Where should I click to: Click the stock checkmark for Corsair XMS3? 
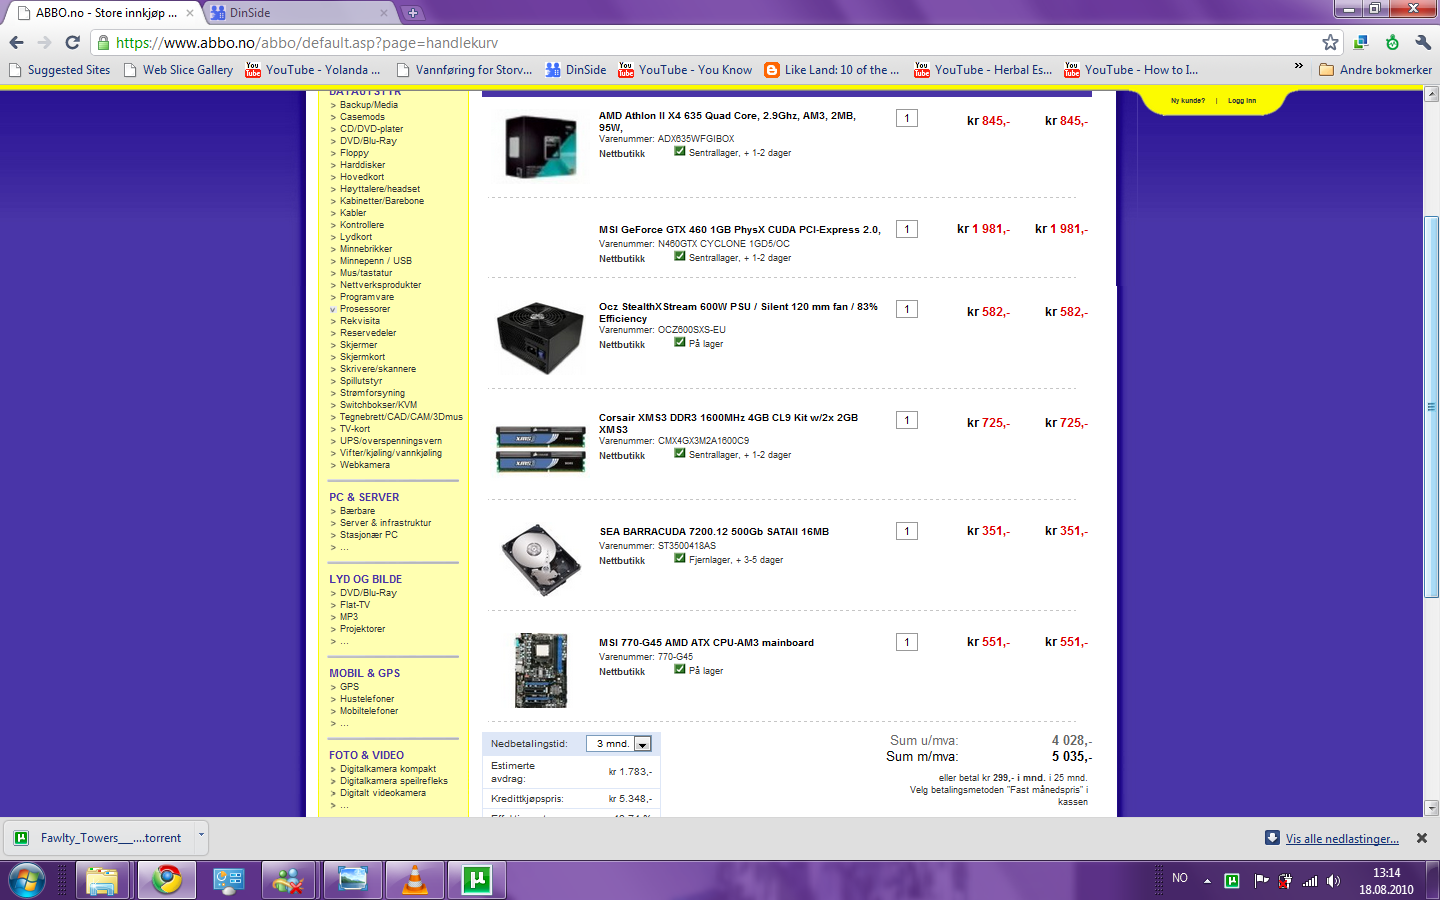point(680,453)
